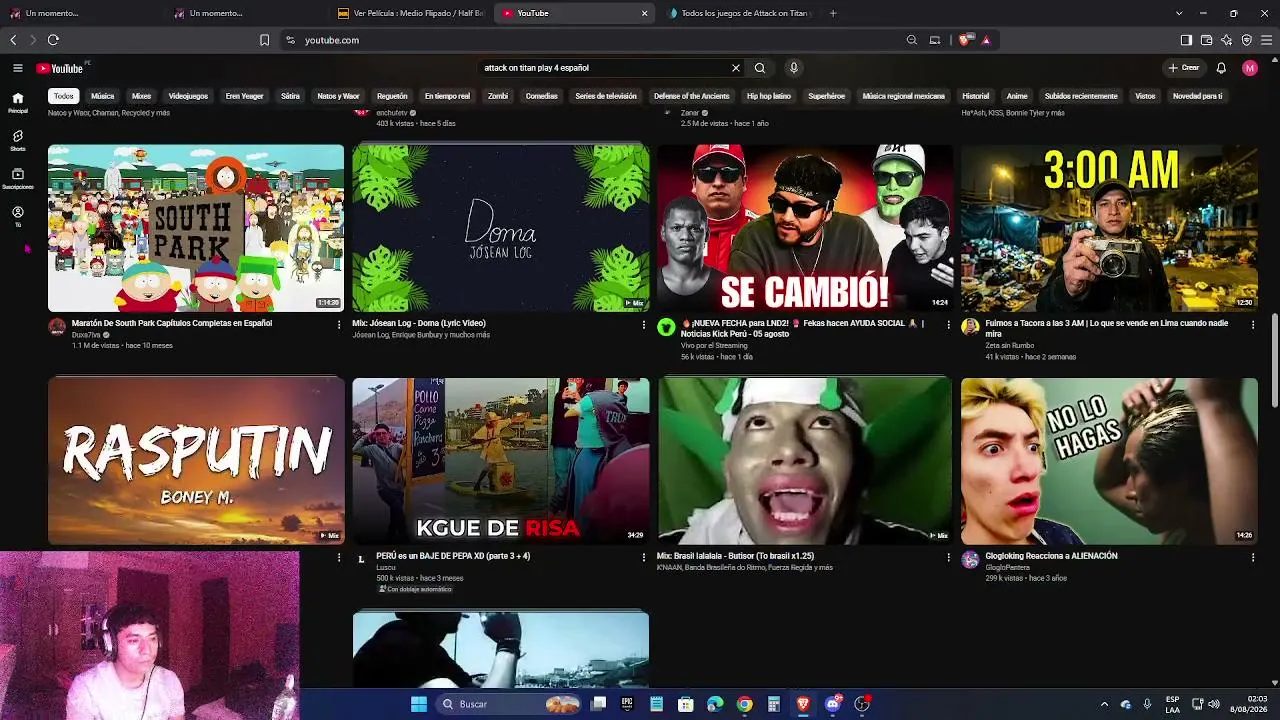Select the Videojuegos filter chip
The image size is (1280, 720).
[188, 96]
